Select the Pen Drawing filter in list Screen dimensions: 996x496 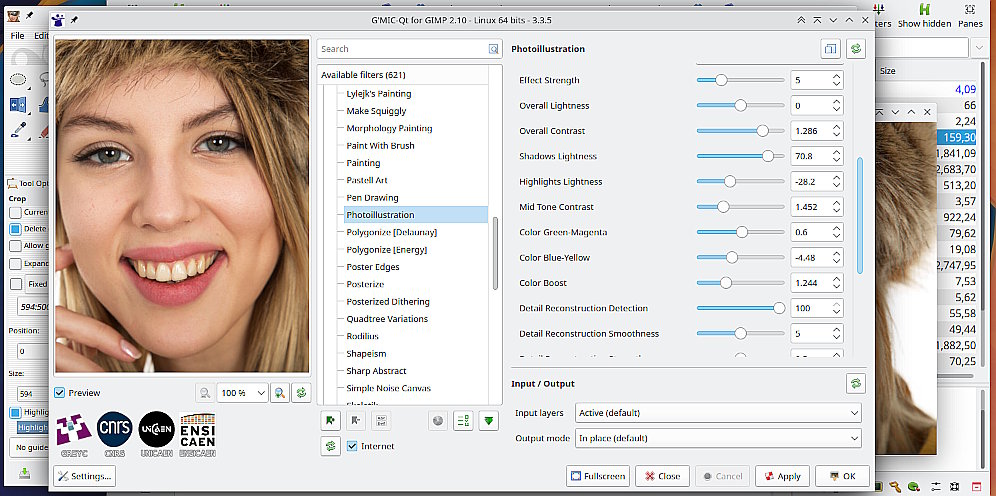coord(372,198)
